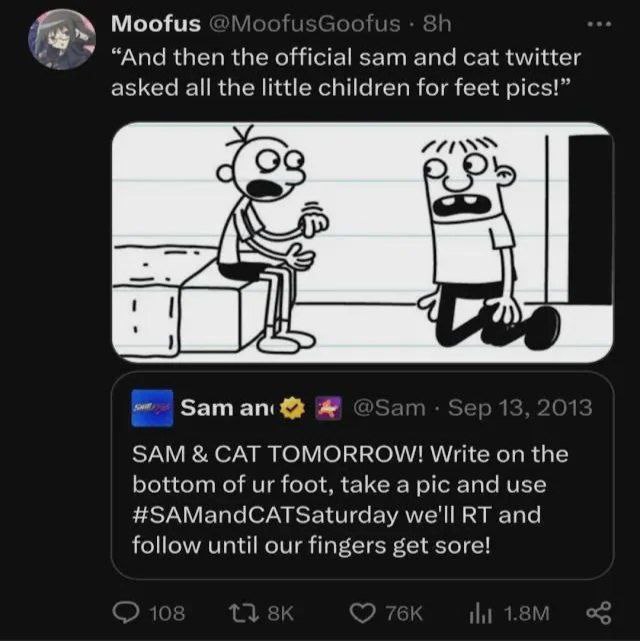Viewport: 640px width, 641px height.
Task: Click the Sam and Cat blue avatar
Action: coord(152,408)
